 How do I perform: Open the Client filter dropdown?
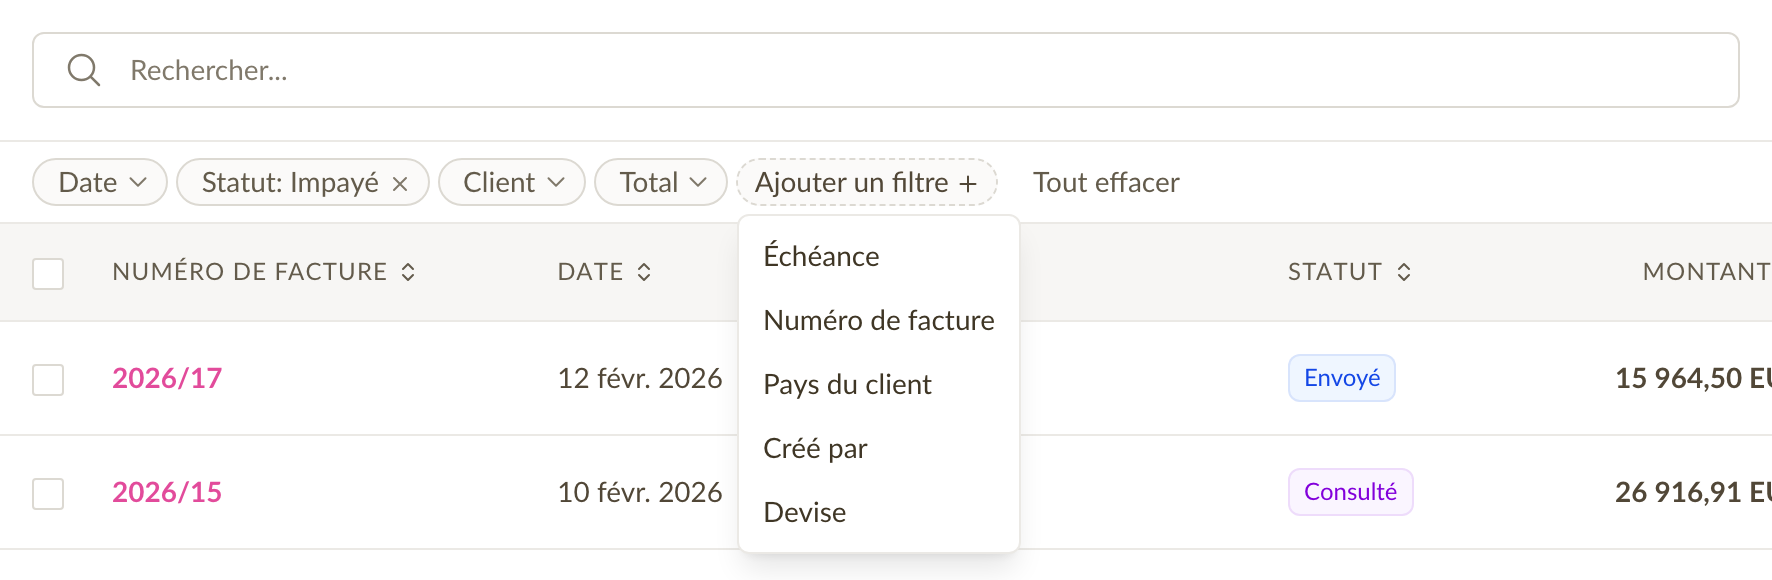tap(512, 182)
